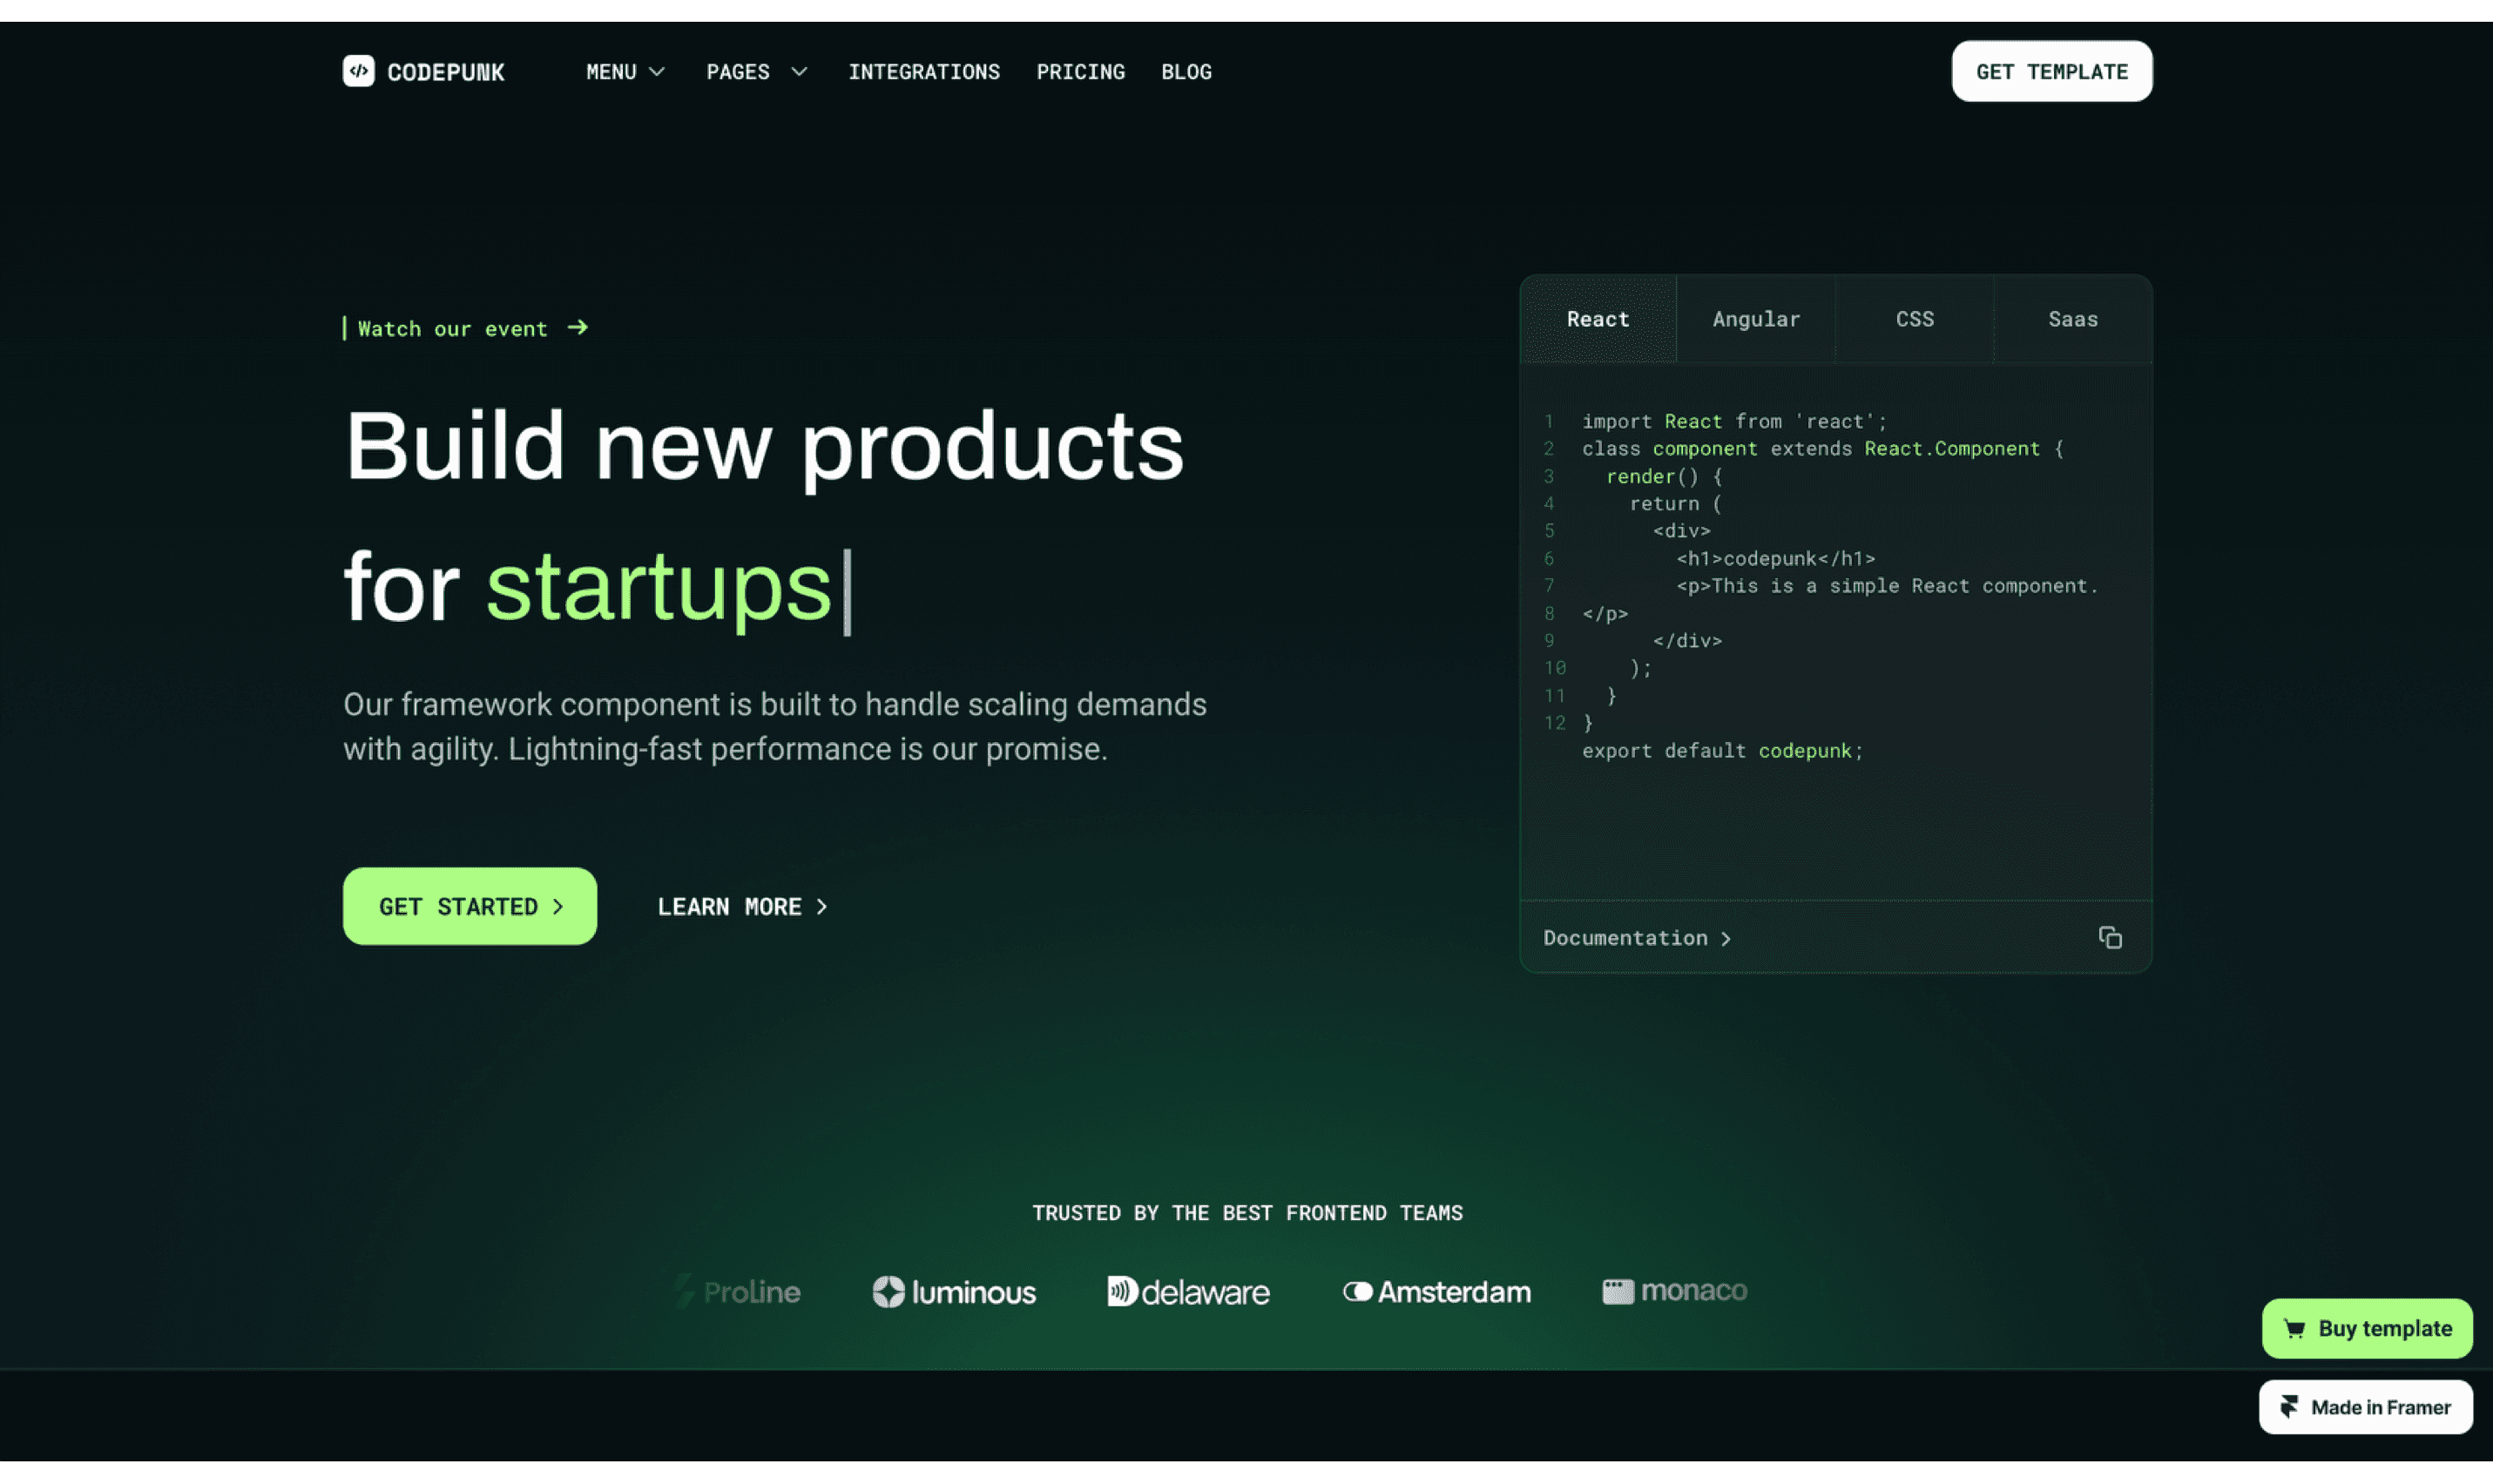Viewport: 2493px width, 1484px height.
Task: Click the Buy template button
Action: 2366,1328
